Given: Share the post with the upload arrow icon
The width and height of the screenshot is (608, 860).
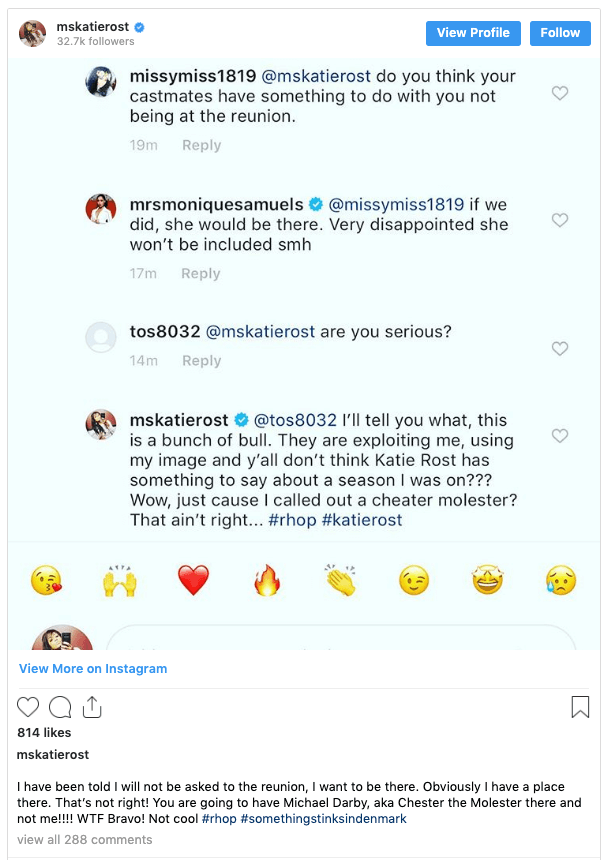Looking at the screenshot, I should point(92,707).
